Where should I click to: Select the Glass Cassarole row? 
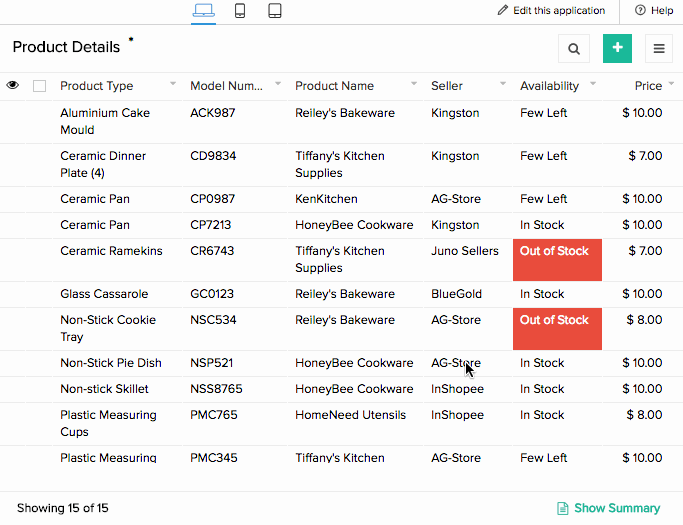(x=104, y=294)
